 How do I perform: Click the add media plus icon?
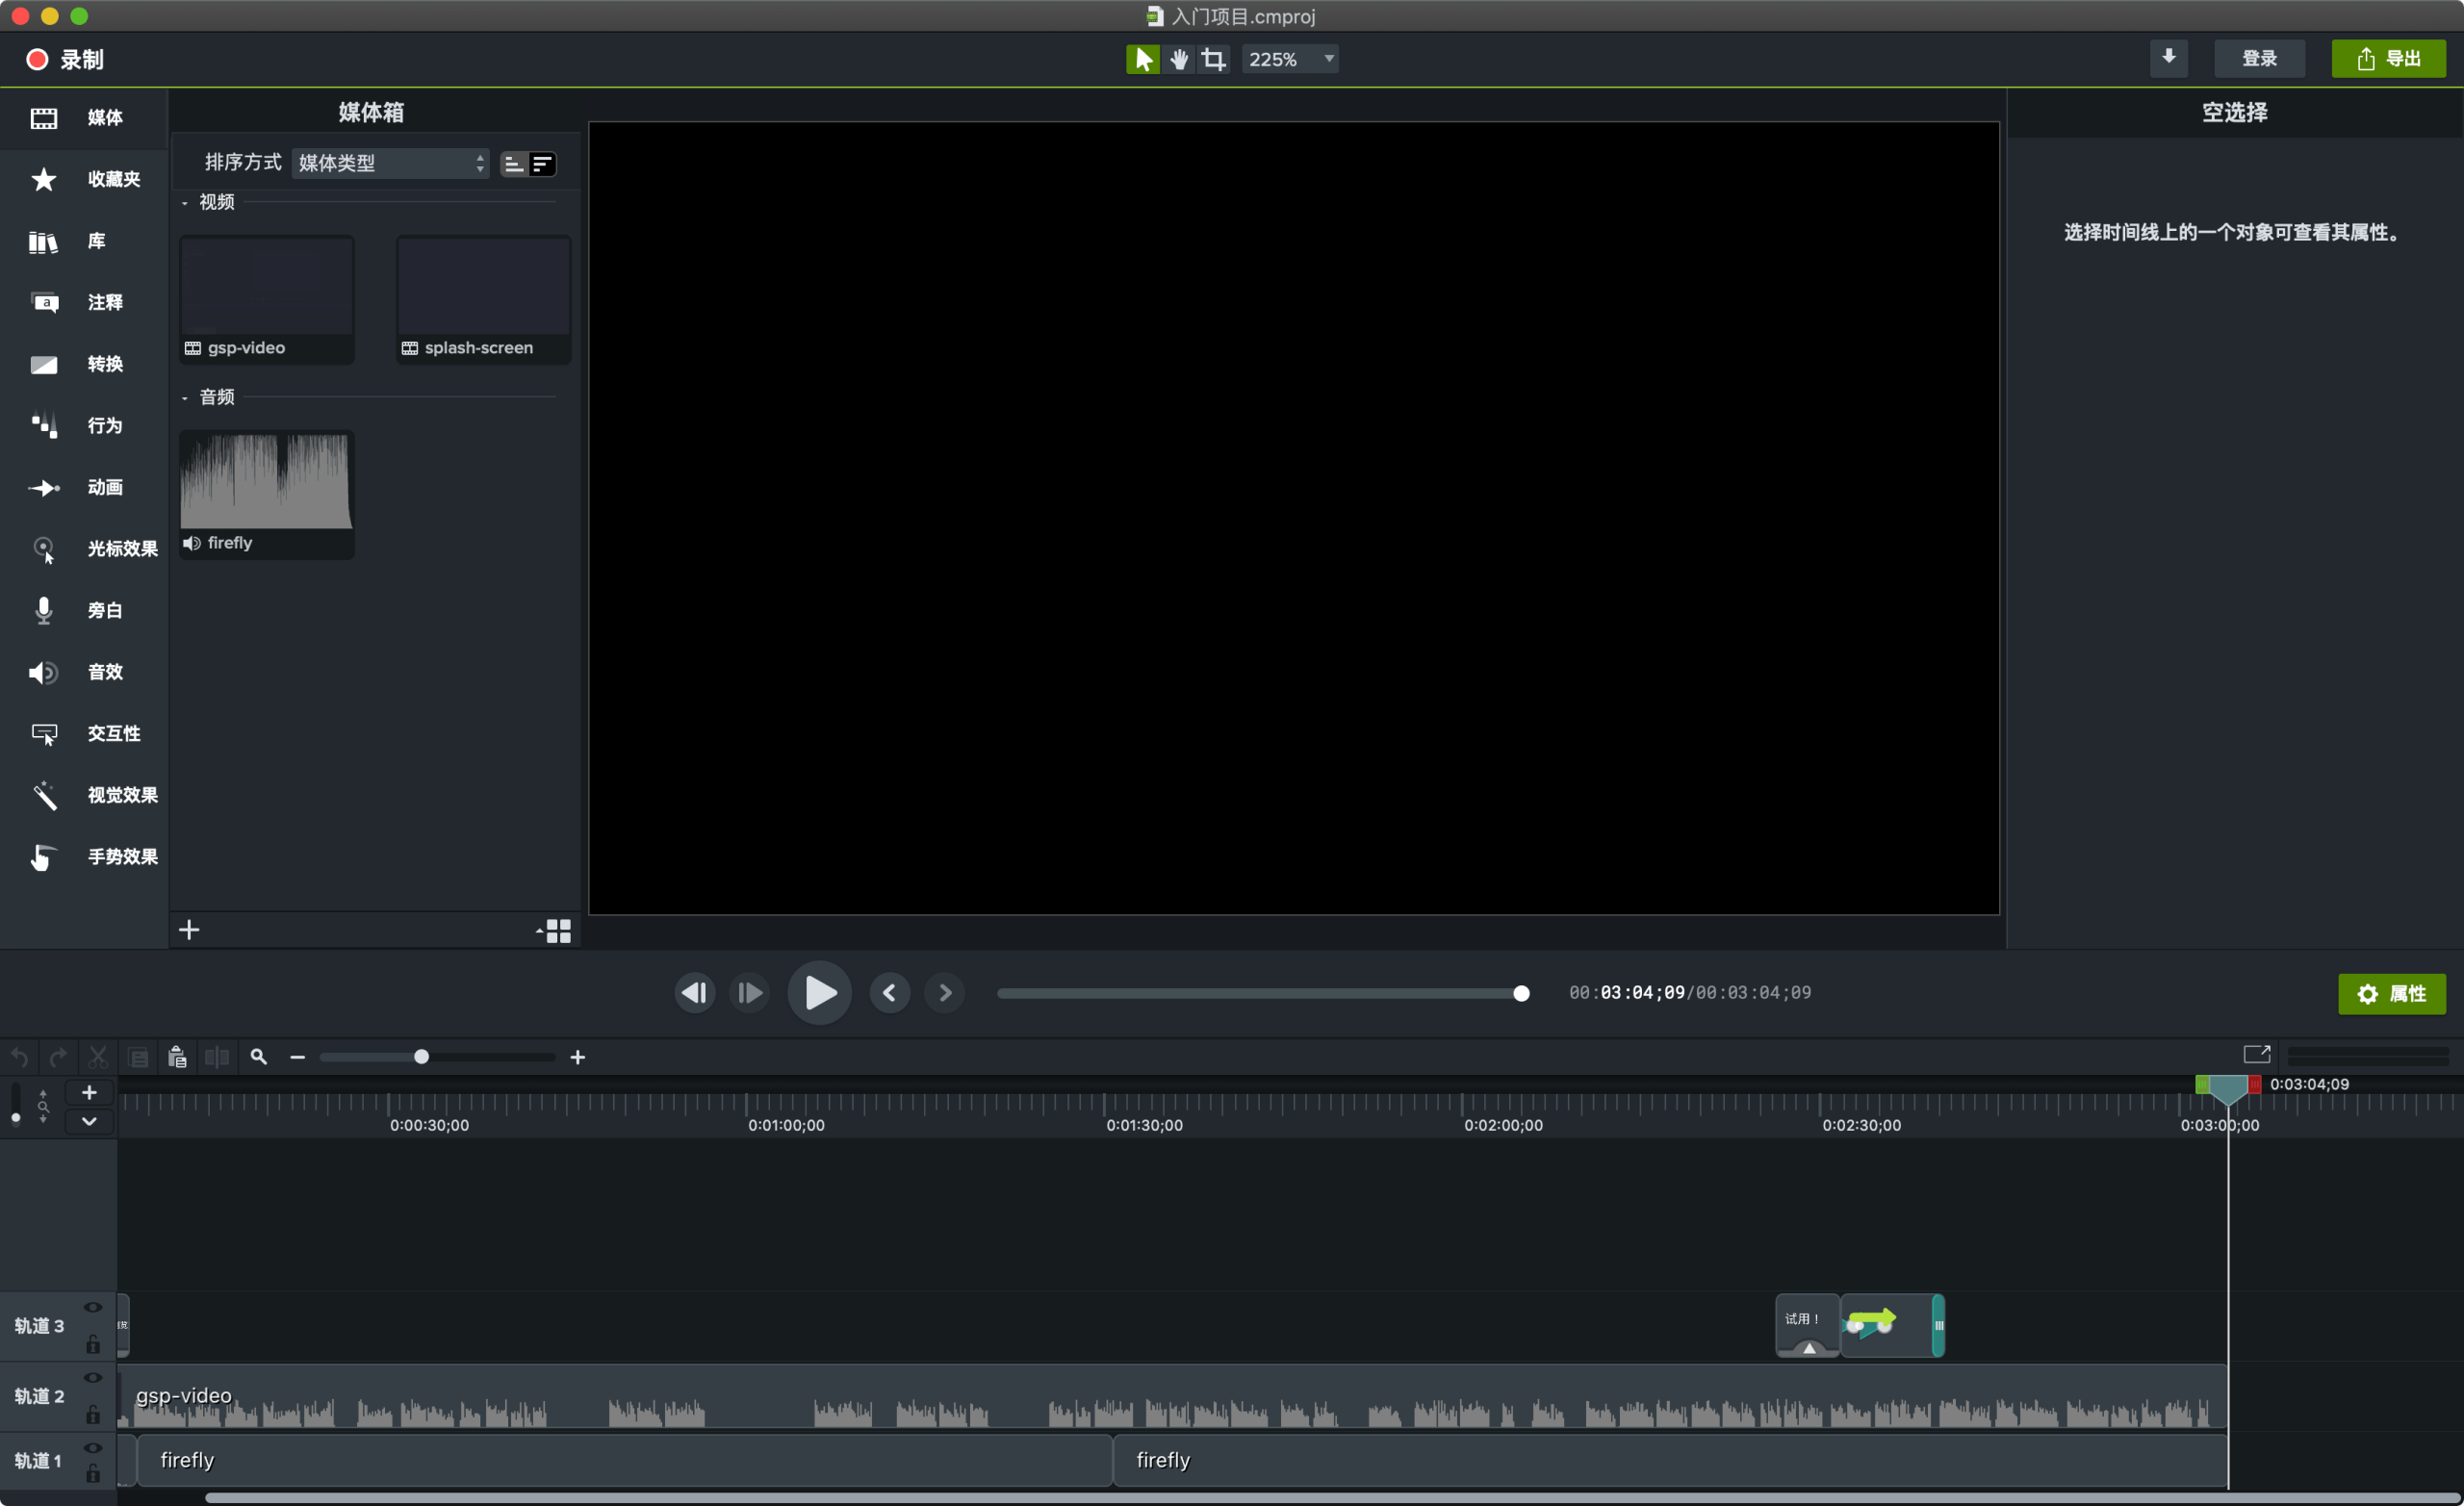coord(189,930)
